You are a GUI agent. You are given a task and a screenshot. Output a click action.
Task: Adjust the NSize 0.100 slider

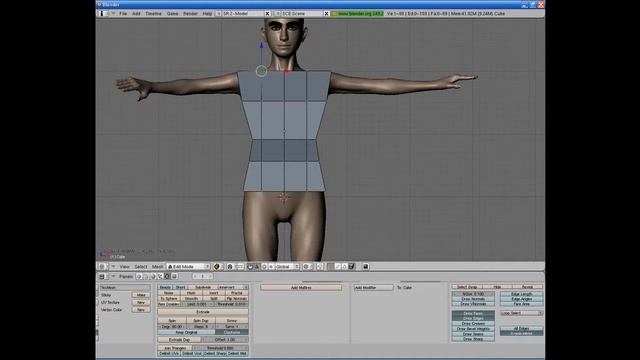[x=473, y=294]
